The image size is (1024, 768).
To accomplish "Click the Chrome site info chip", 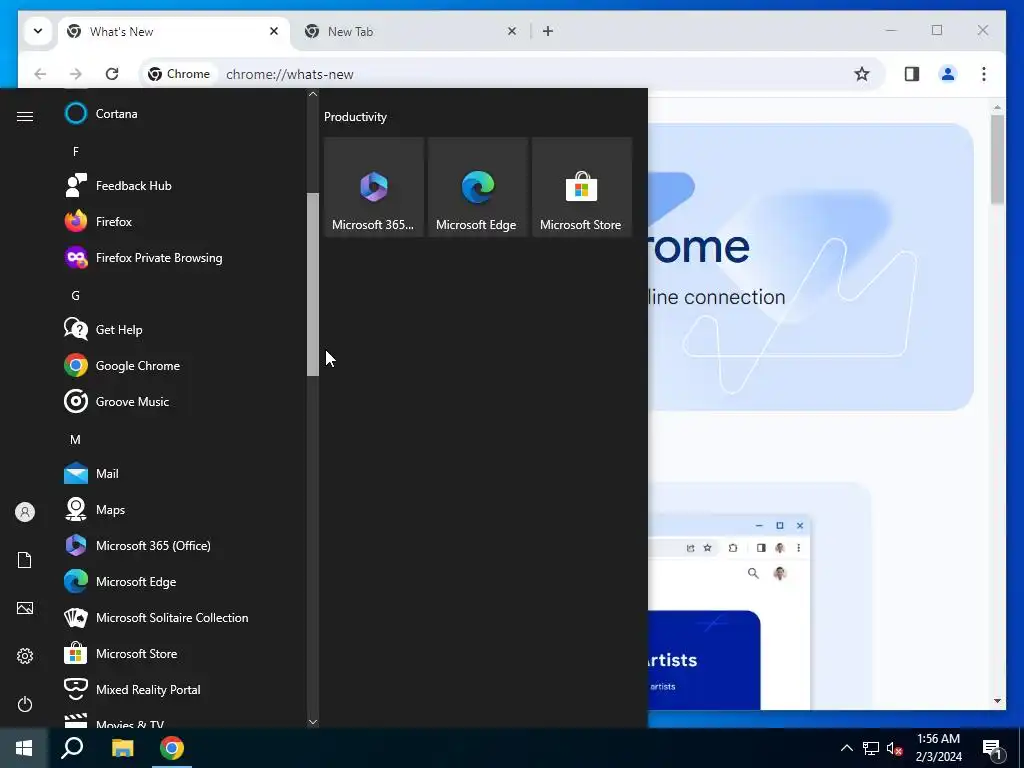I will click(179, 74).
